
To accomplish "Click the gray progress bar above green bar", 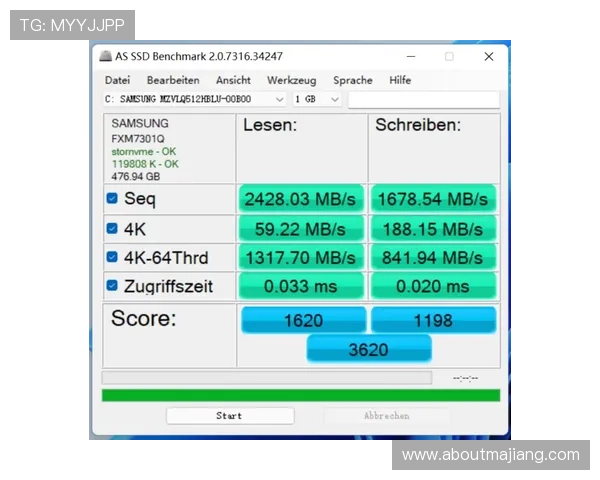I will click(267, 378).
